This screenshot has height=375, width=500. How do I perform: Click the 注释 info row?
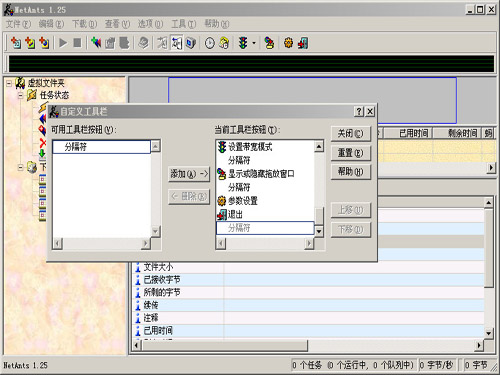[308, 318]
